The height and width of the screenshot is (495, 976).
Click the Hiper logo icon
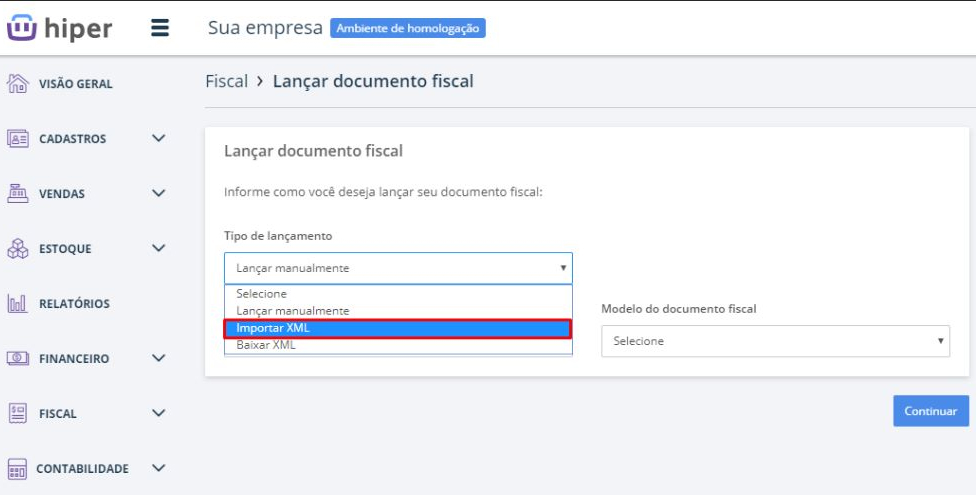click(21, 28)
